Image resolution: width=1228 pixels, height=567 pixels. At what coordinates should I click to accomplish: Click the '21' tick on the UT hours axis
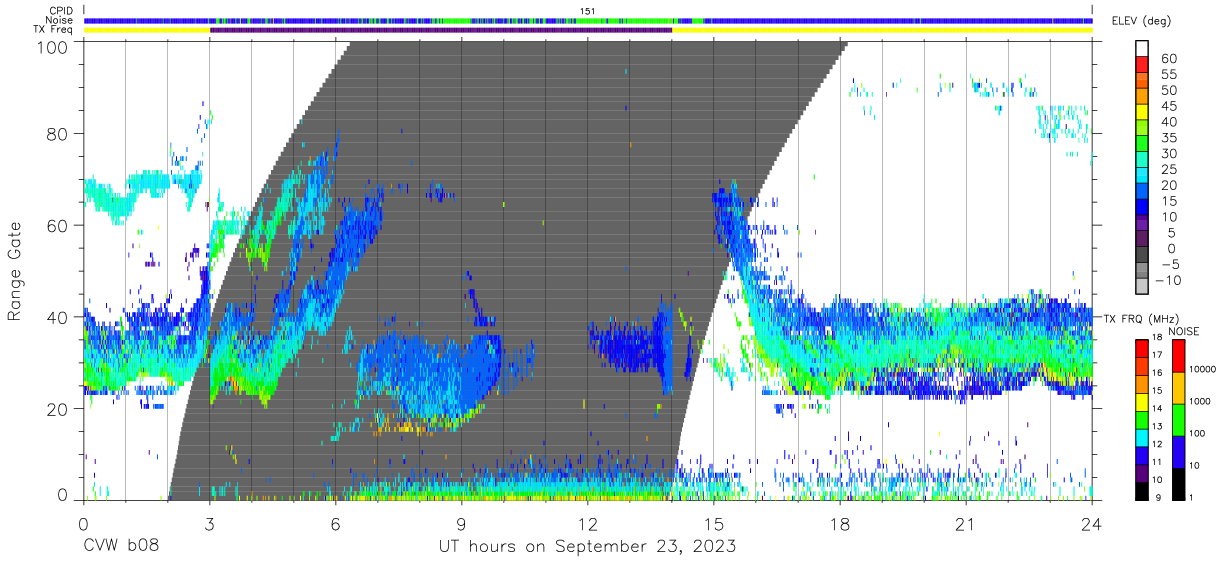pyautogui.click(x=966, y=523)
